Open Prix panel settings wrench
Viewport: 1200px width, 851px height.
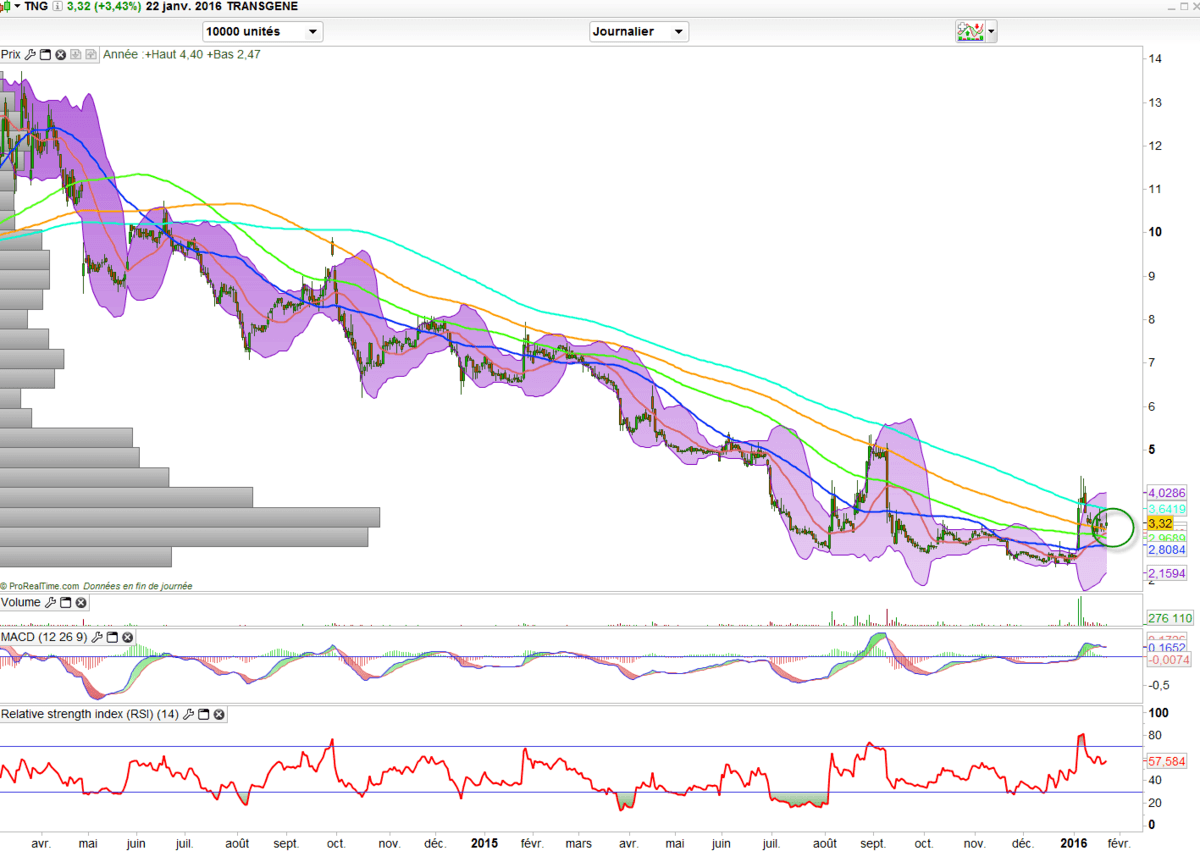coord(30,55)
